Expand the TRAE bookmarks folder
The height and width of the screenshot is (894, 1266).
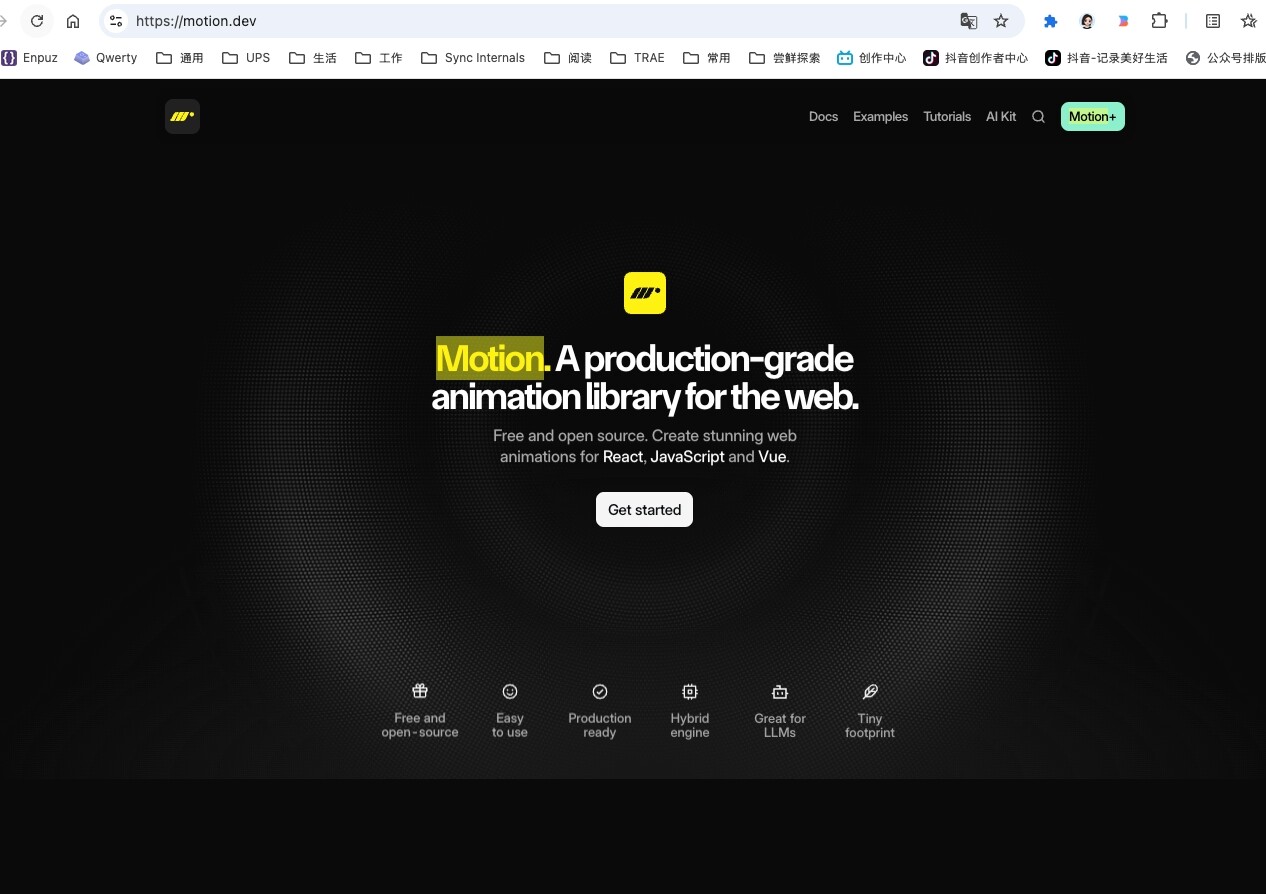[637, 58]
